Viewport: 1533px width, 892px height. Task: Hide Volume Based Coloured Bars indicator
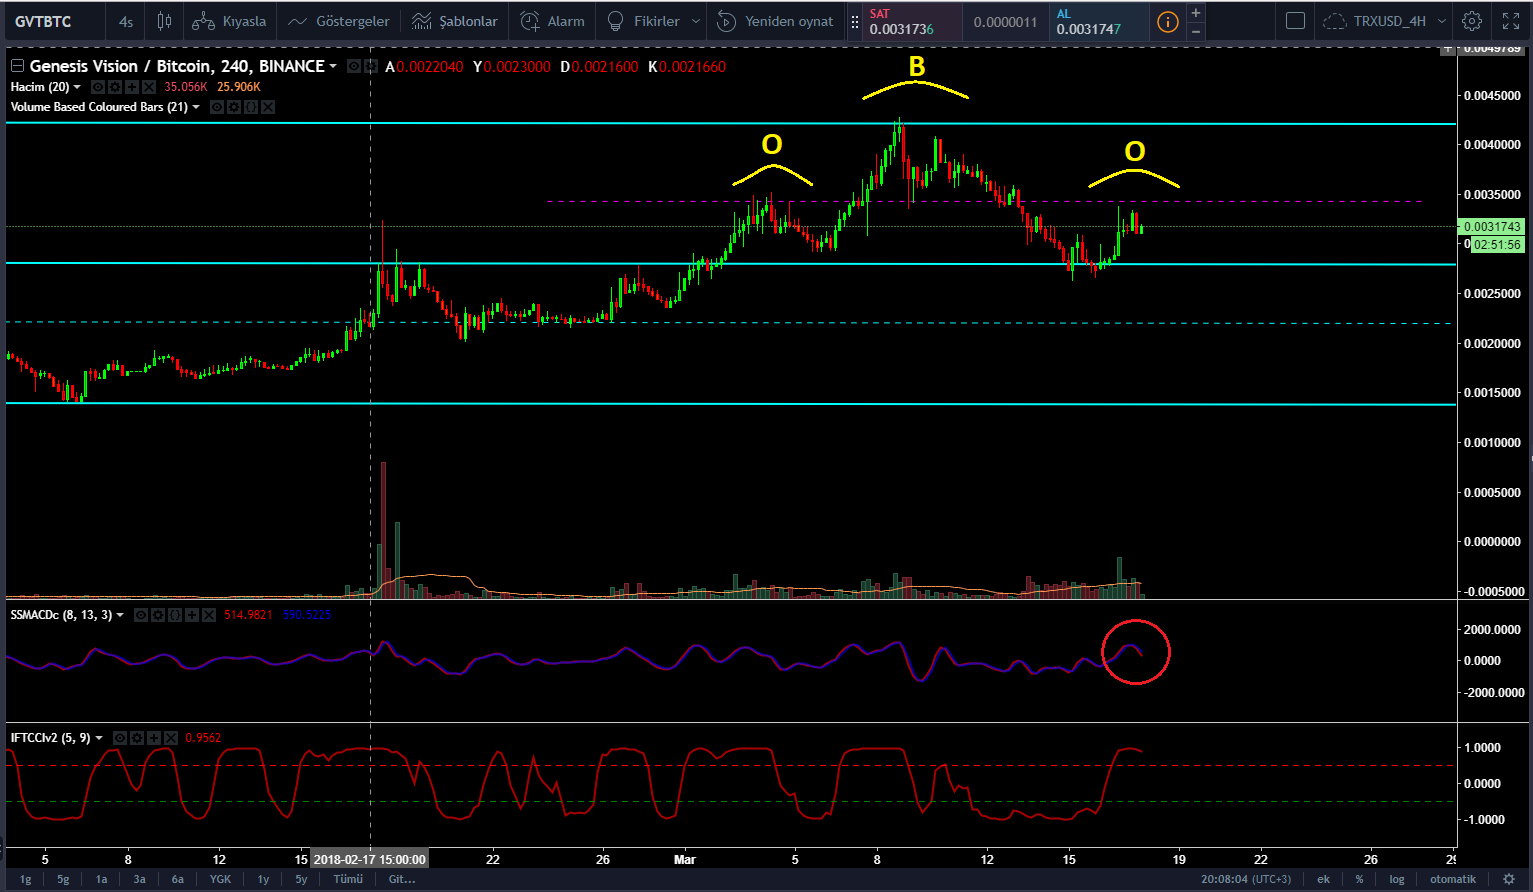pos(217,107)
